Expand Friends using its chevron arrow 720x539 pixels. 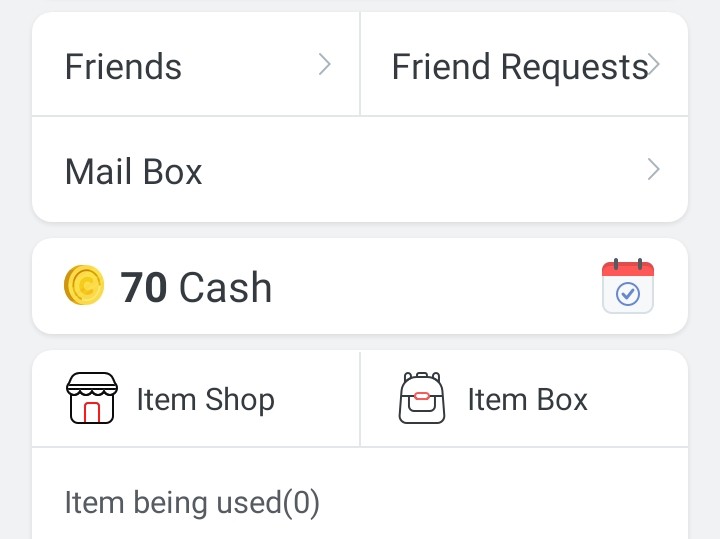(324, 65)
